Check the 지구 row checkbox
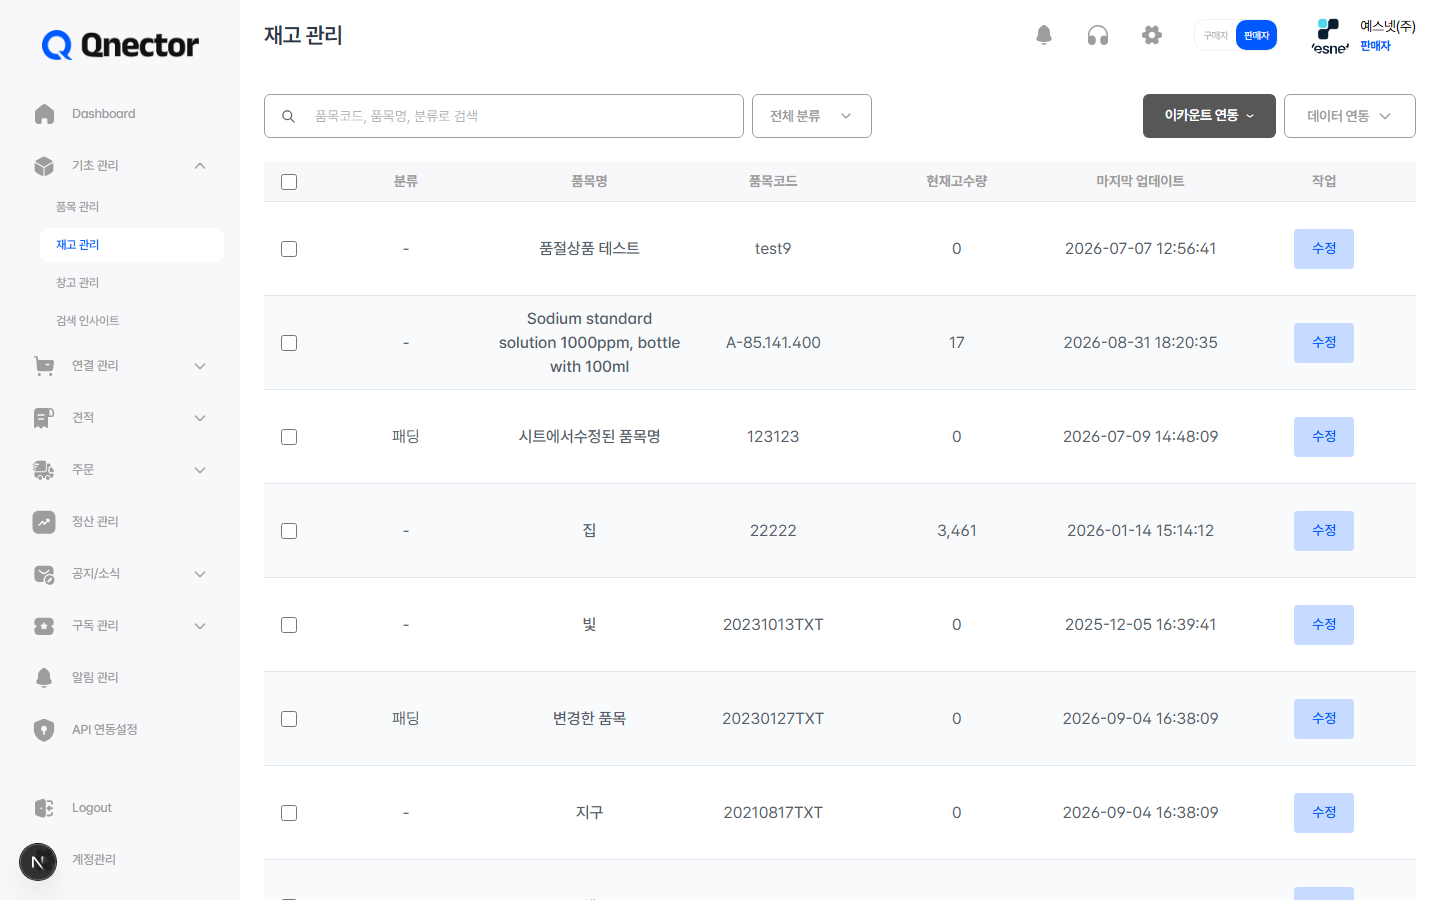Image resolution: width=1440 pixels, height=900 pixels. (289, 813)
